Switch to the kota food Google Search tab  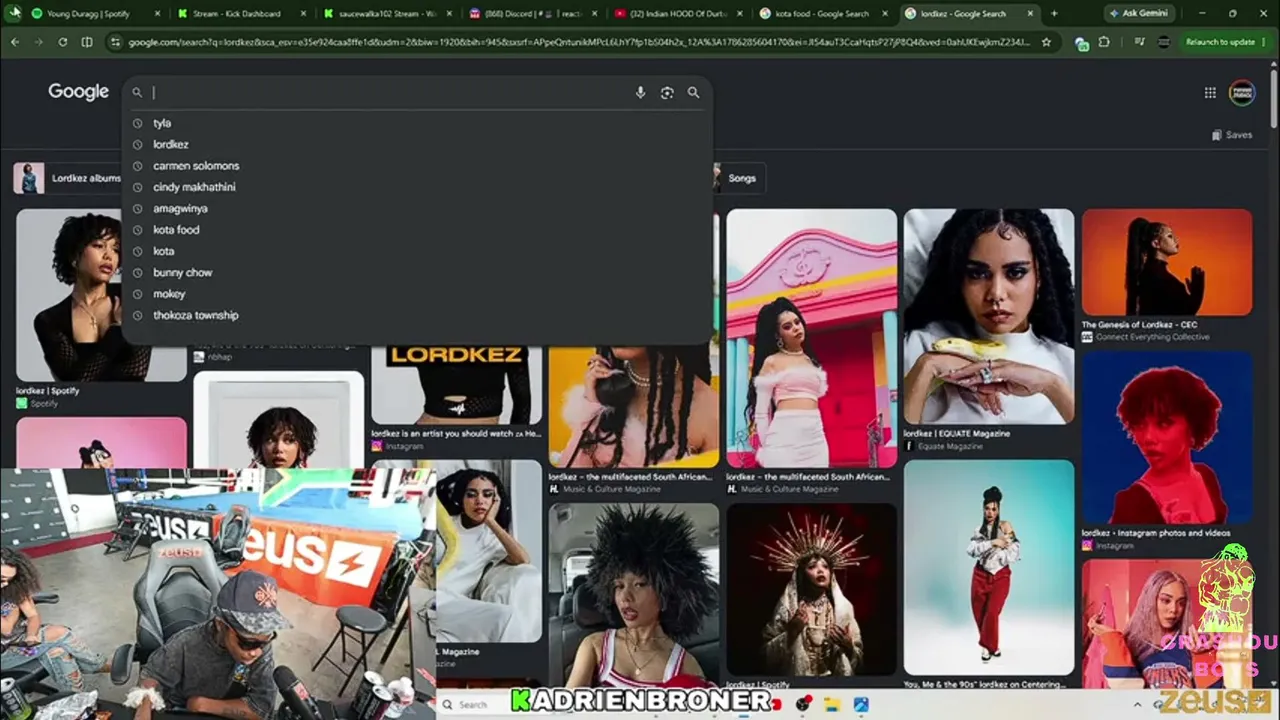824,14
